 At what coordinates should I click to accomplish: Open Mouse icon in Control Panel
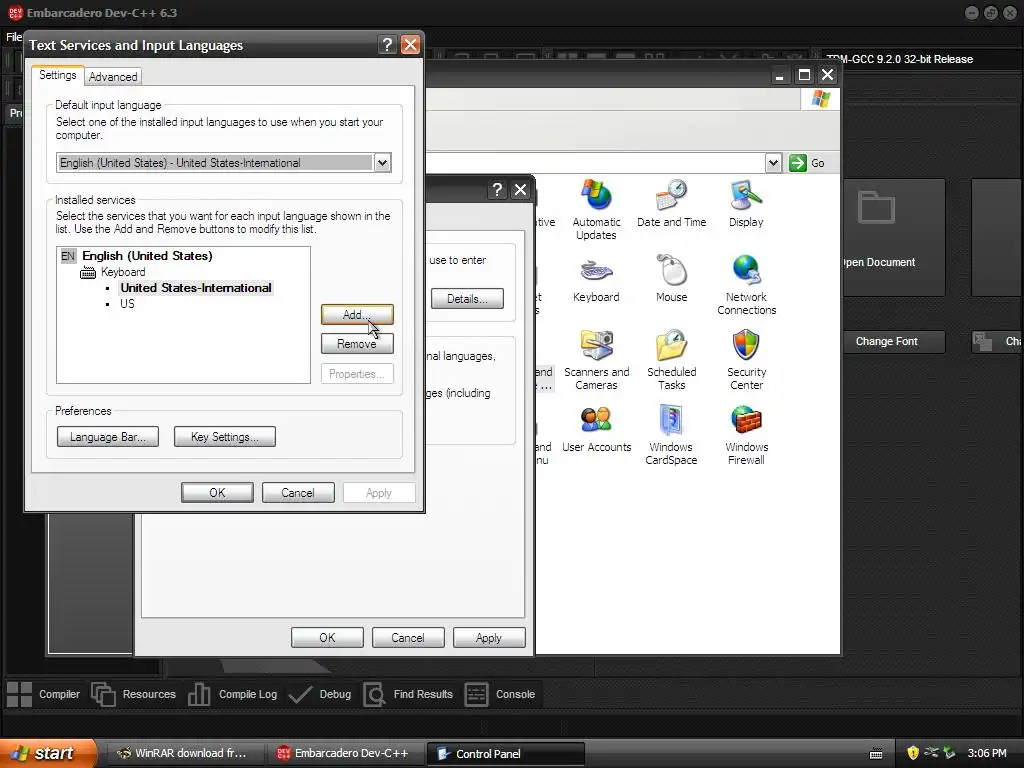click(x=671, y=279)
